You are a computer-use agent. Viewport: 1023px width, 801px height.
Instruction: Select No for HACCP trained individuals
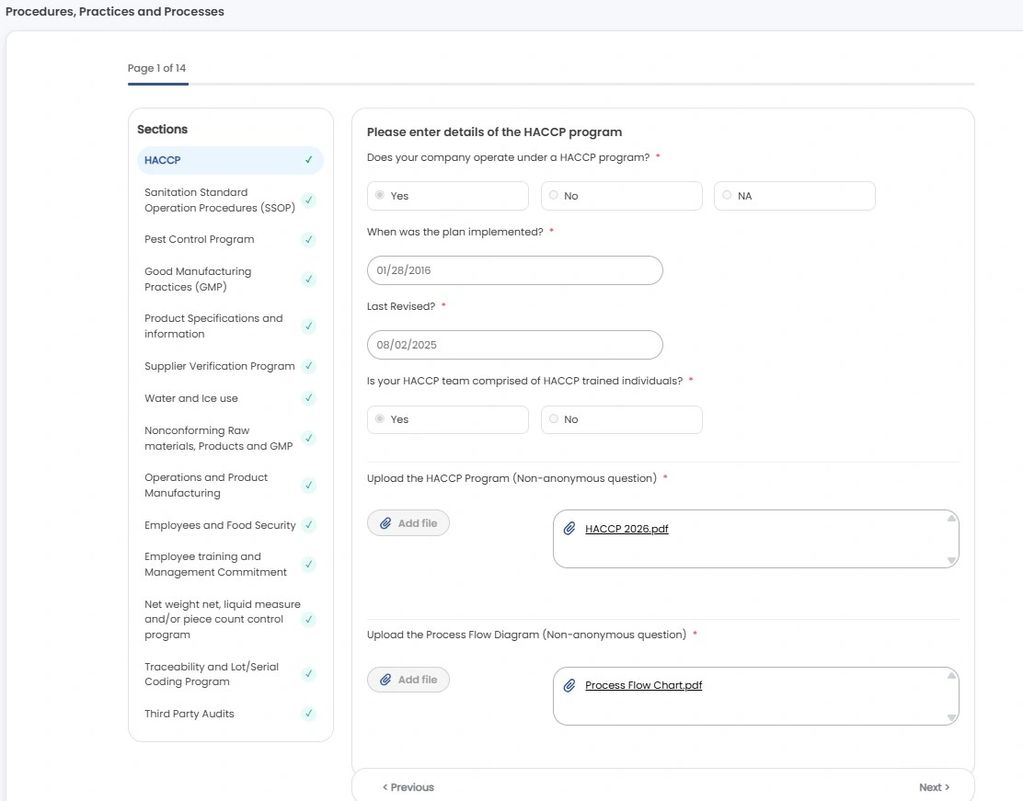point(552,419)
